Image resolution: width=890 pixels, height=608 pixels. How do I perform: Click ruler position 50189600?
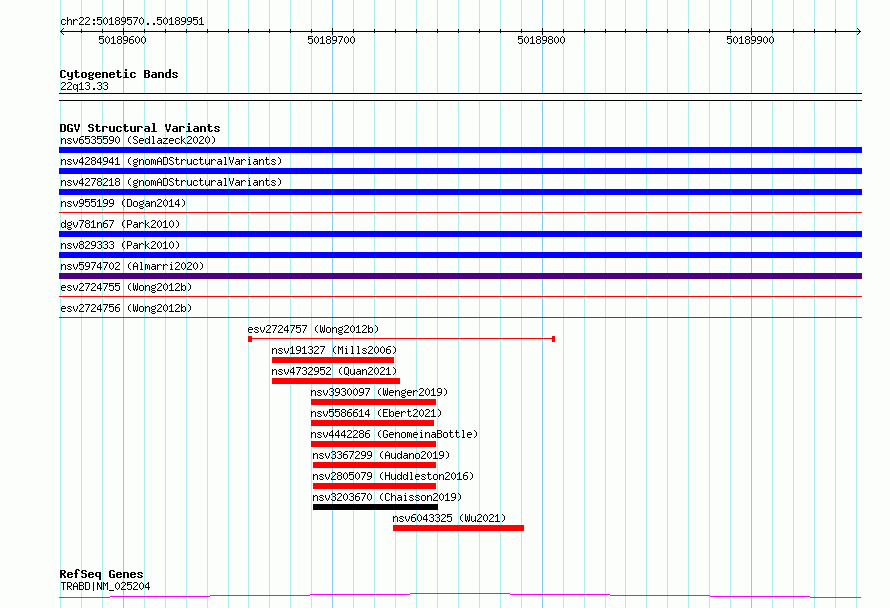pos(122,40)
